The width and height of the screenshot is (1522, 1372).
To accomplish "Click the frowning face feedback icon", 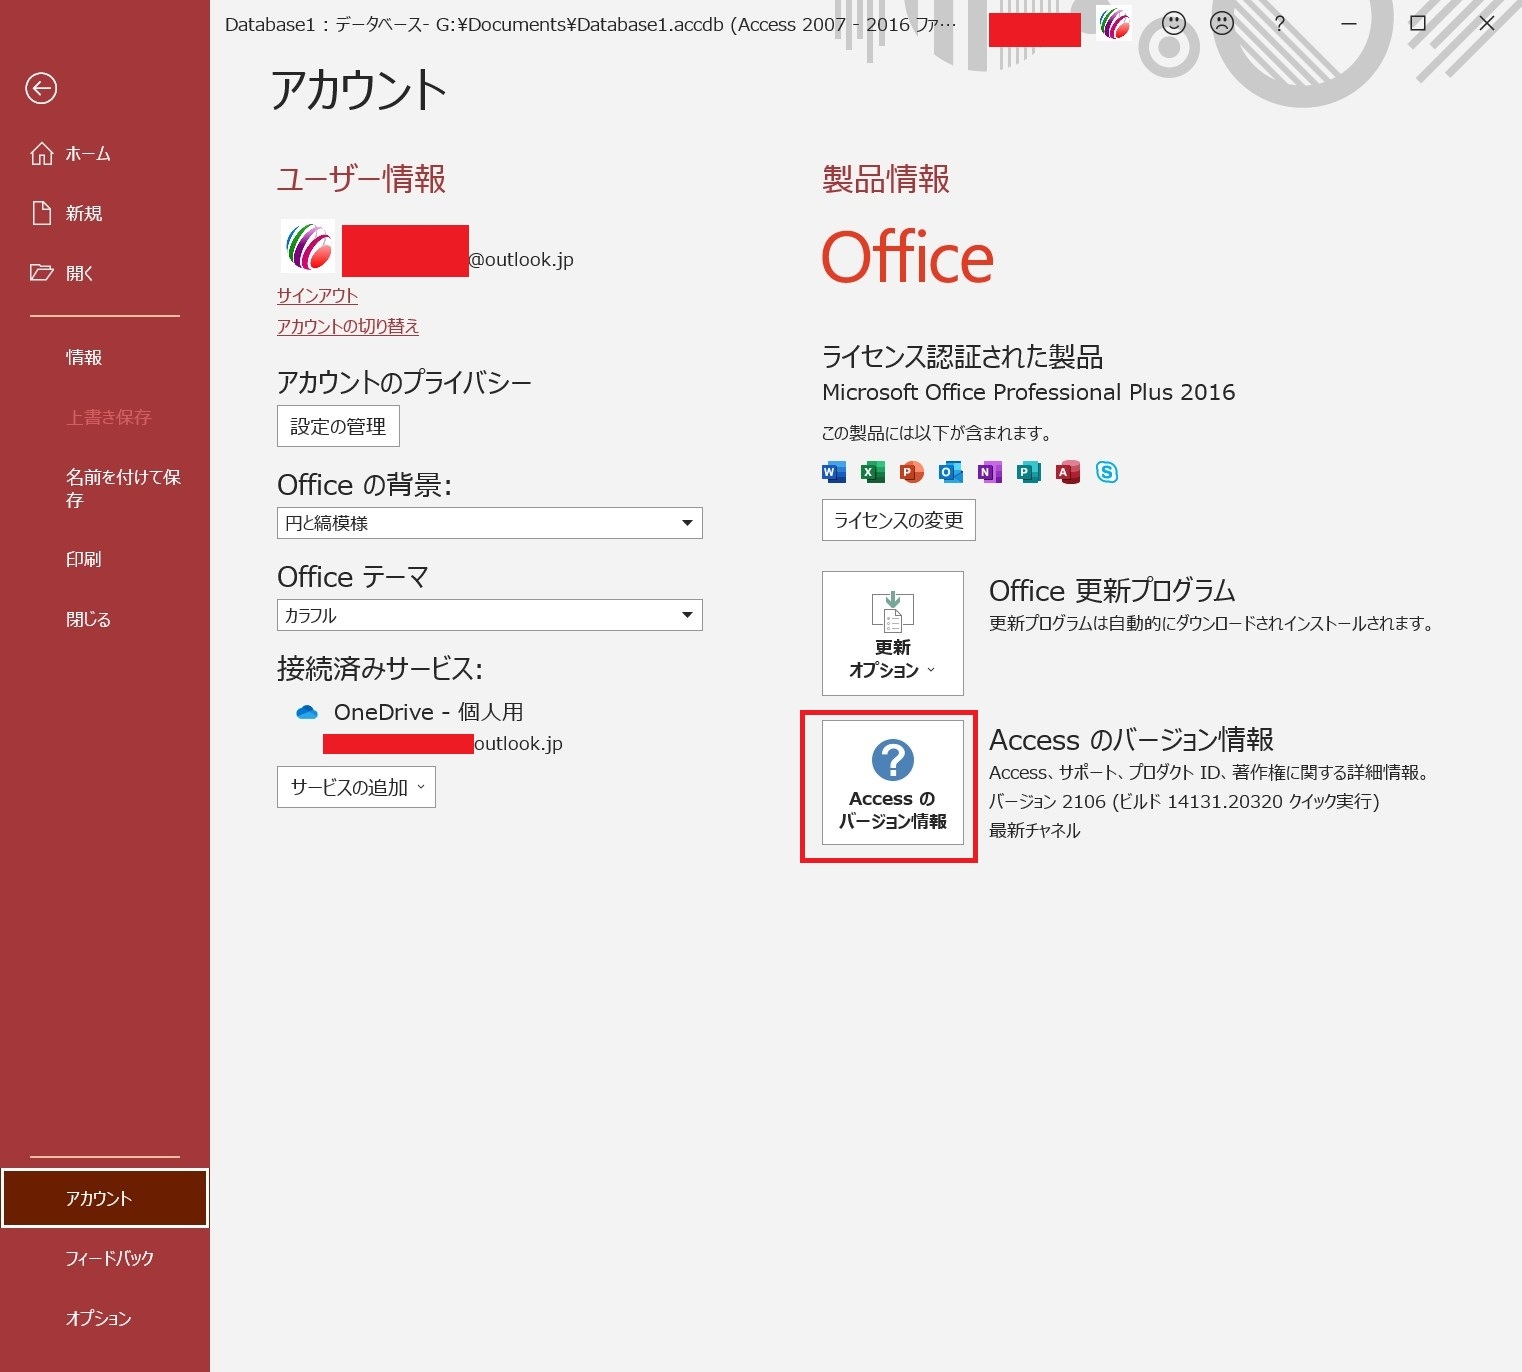I will [1222, 23].
